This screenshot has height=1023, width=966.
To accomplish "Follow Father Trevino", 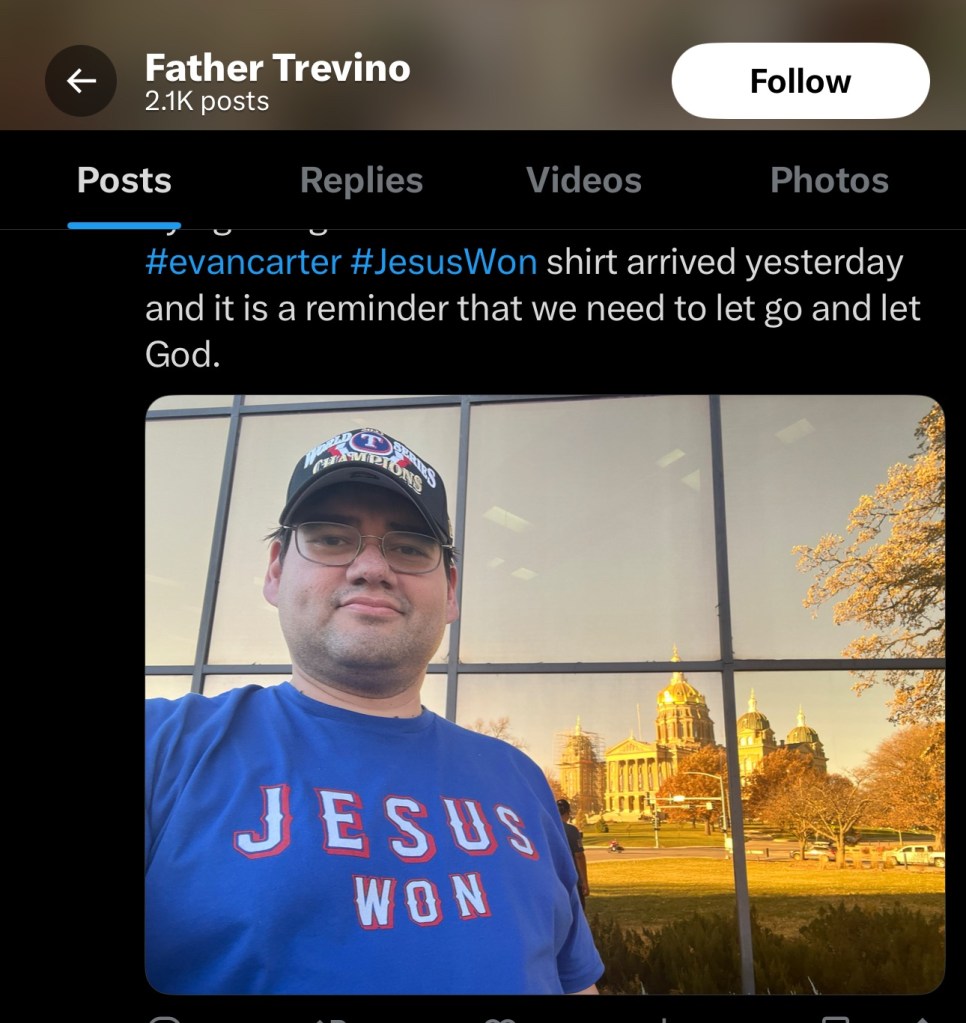I will (800, 81).
